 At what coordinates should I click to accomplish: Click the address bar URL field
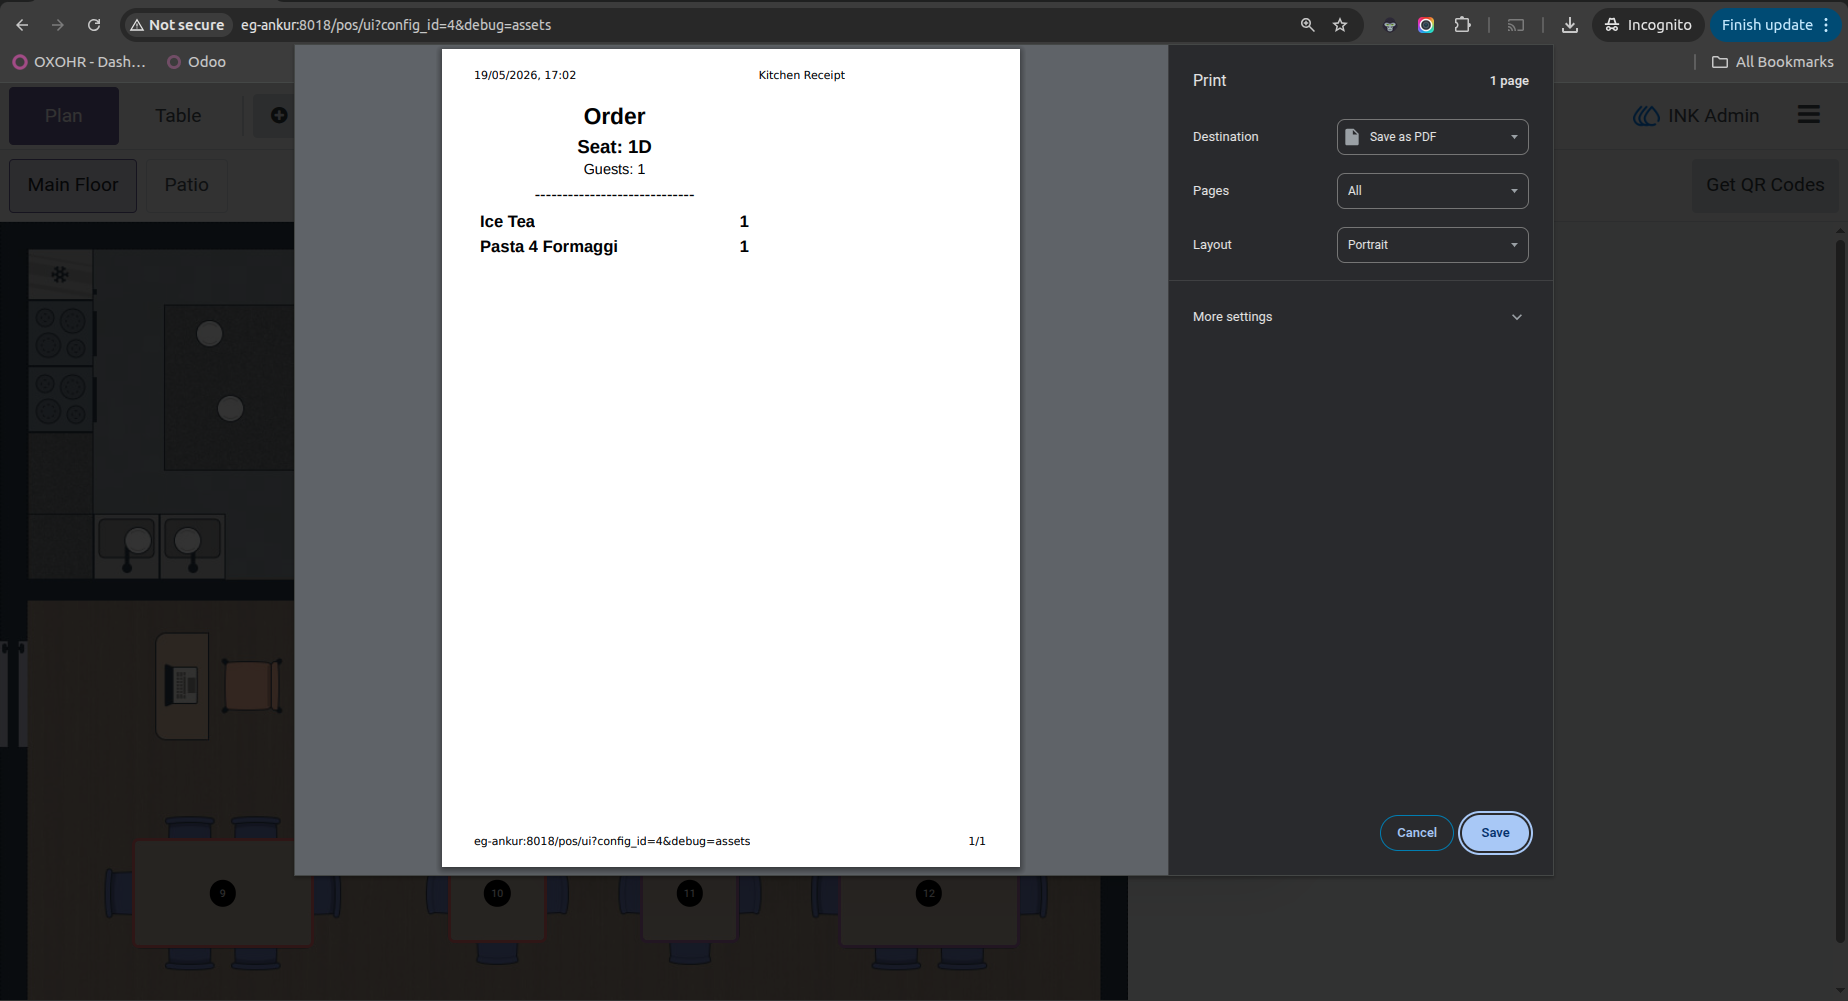pyautogui.click(x=760, y=25)
